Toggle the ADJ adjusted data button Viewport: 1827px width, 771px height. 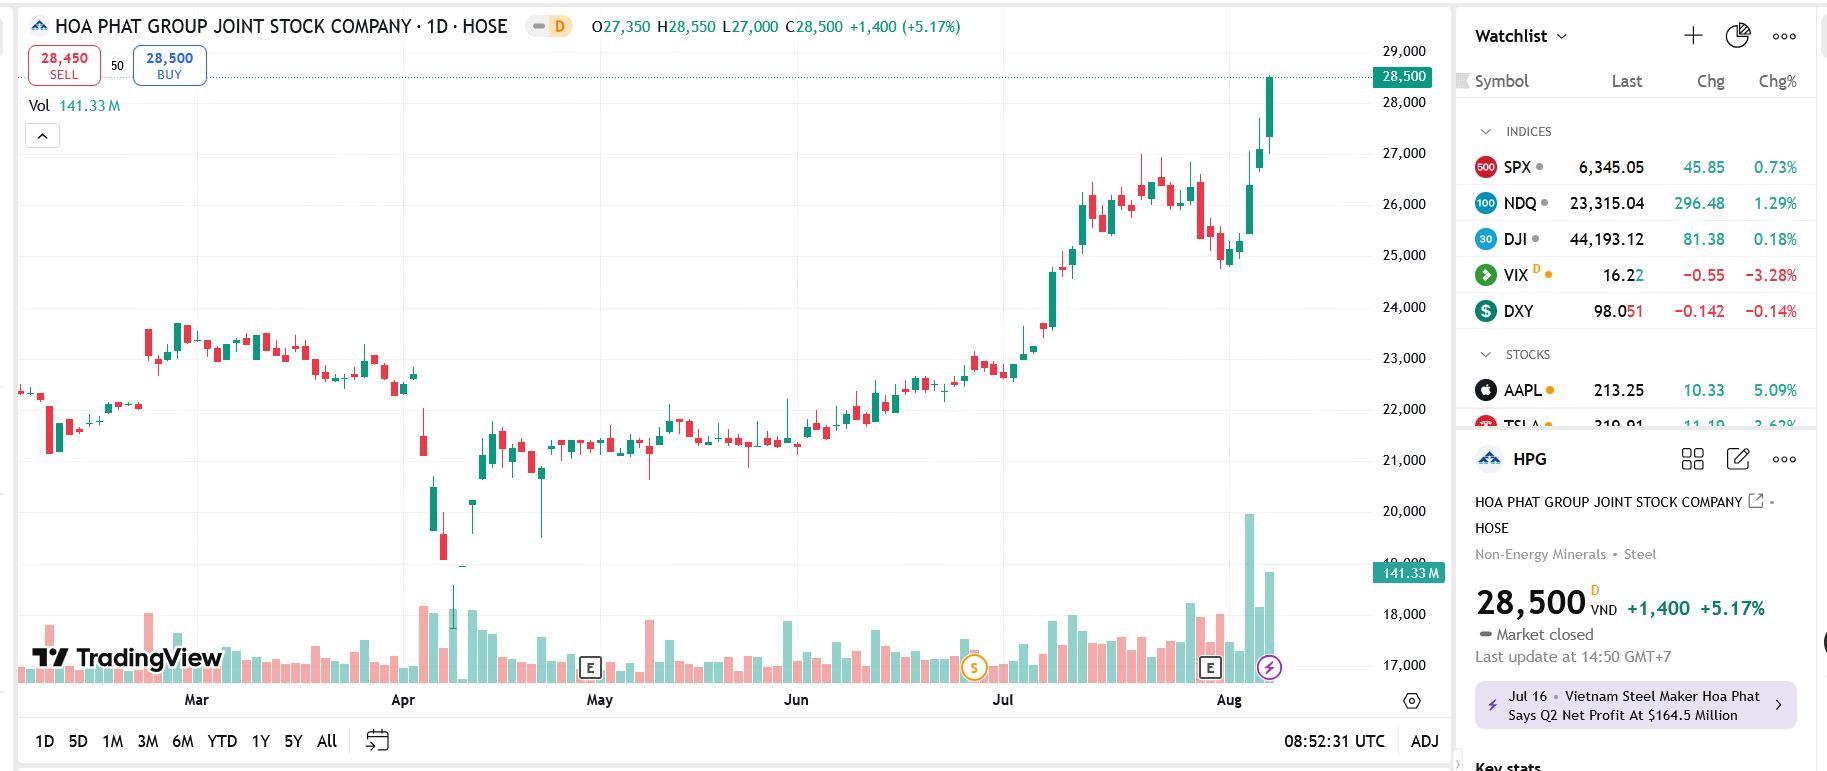(x=1424, y=741)
